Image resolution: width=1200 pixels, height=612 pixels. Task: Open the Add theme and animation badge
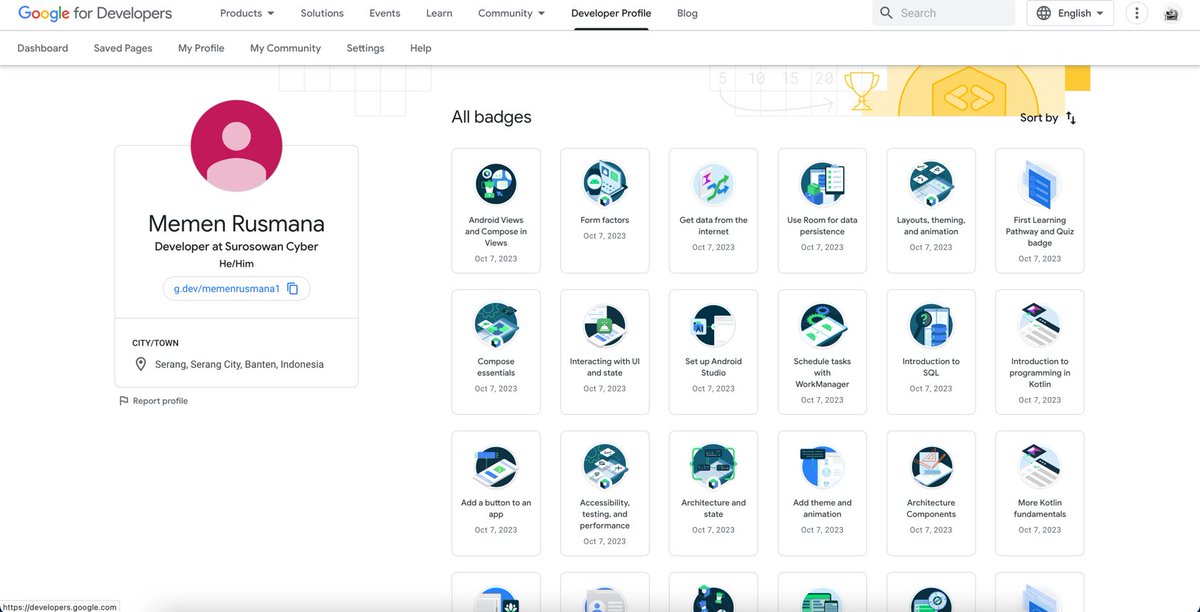(x=822, y=493)
